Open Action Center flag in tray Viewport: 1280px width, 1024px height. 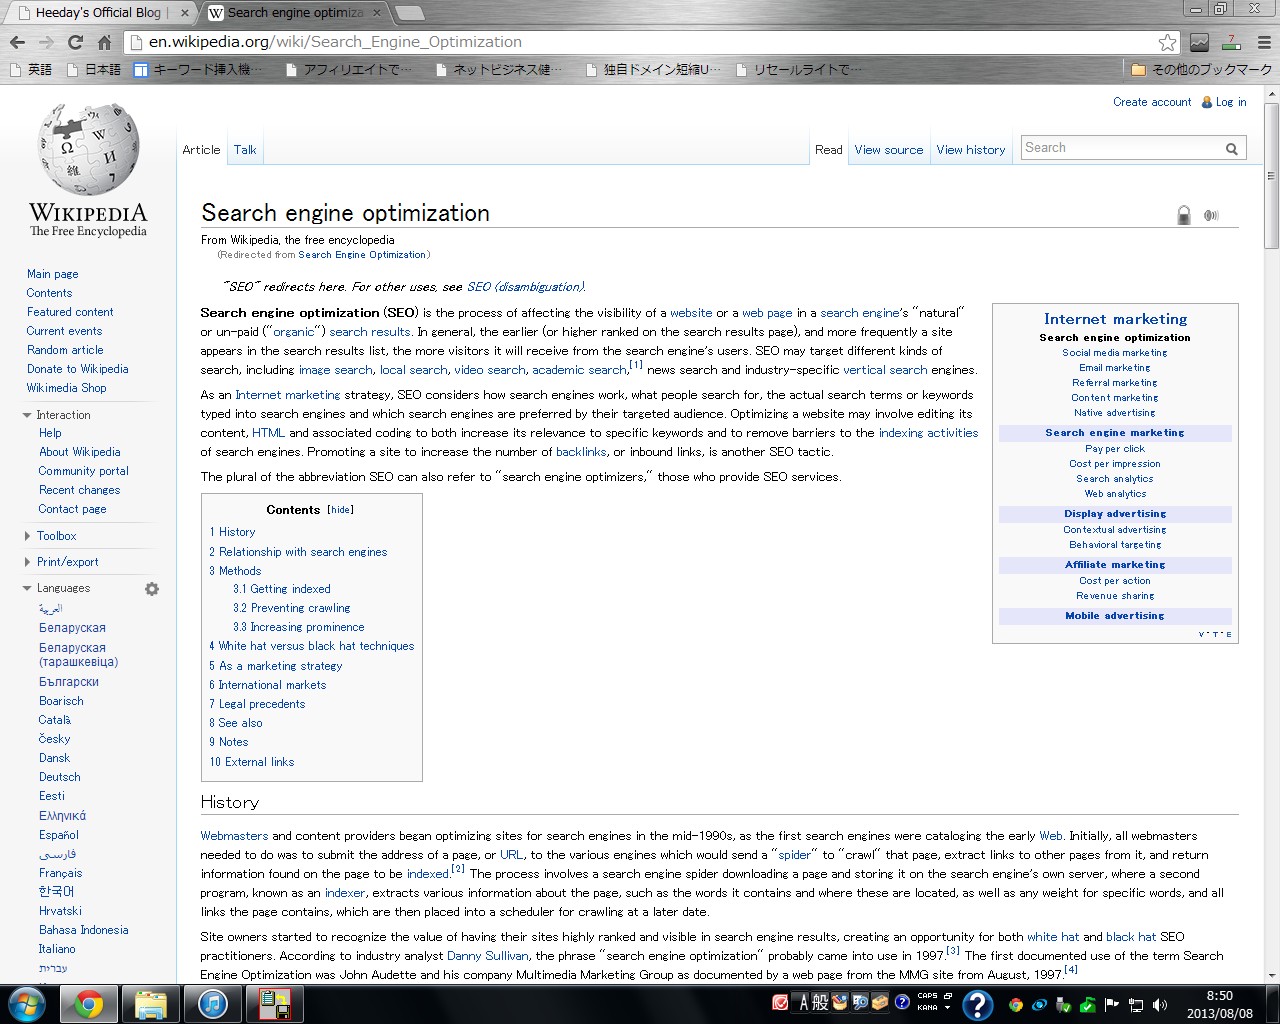1112,1005
